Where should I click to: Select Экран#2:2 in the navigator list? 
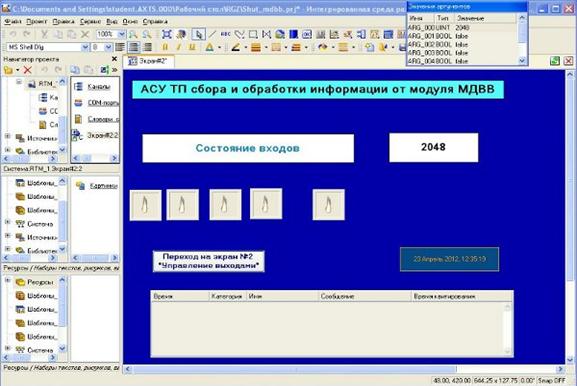pos(102,135)
